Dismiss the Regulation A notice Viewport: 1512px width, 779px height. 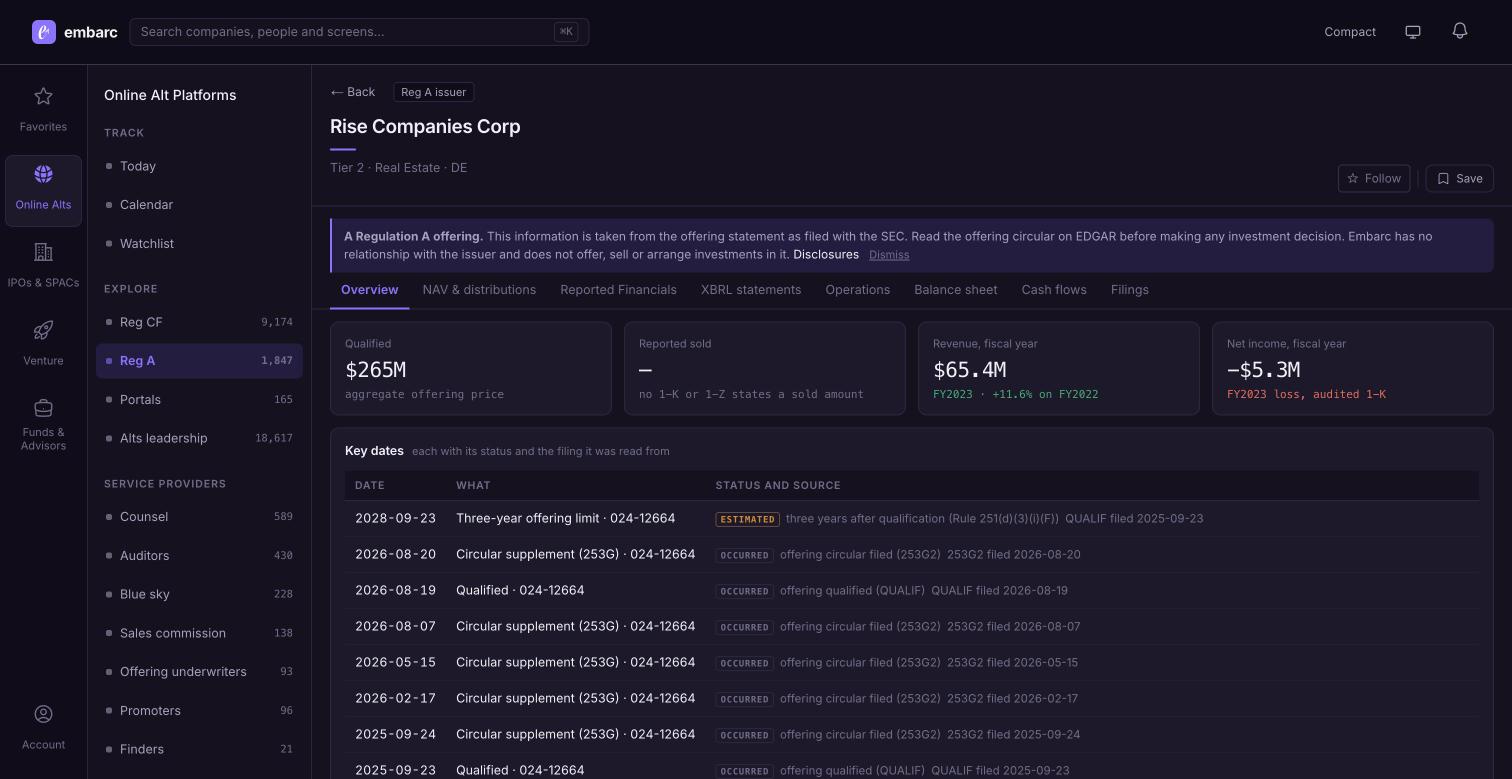pos(889,255)
